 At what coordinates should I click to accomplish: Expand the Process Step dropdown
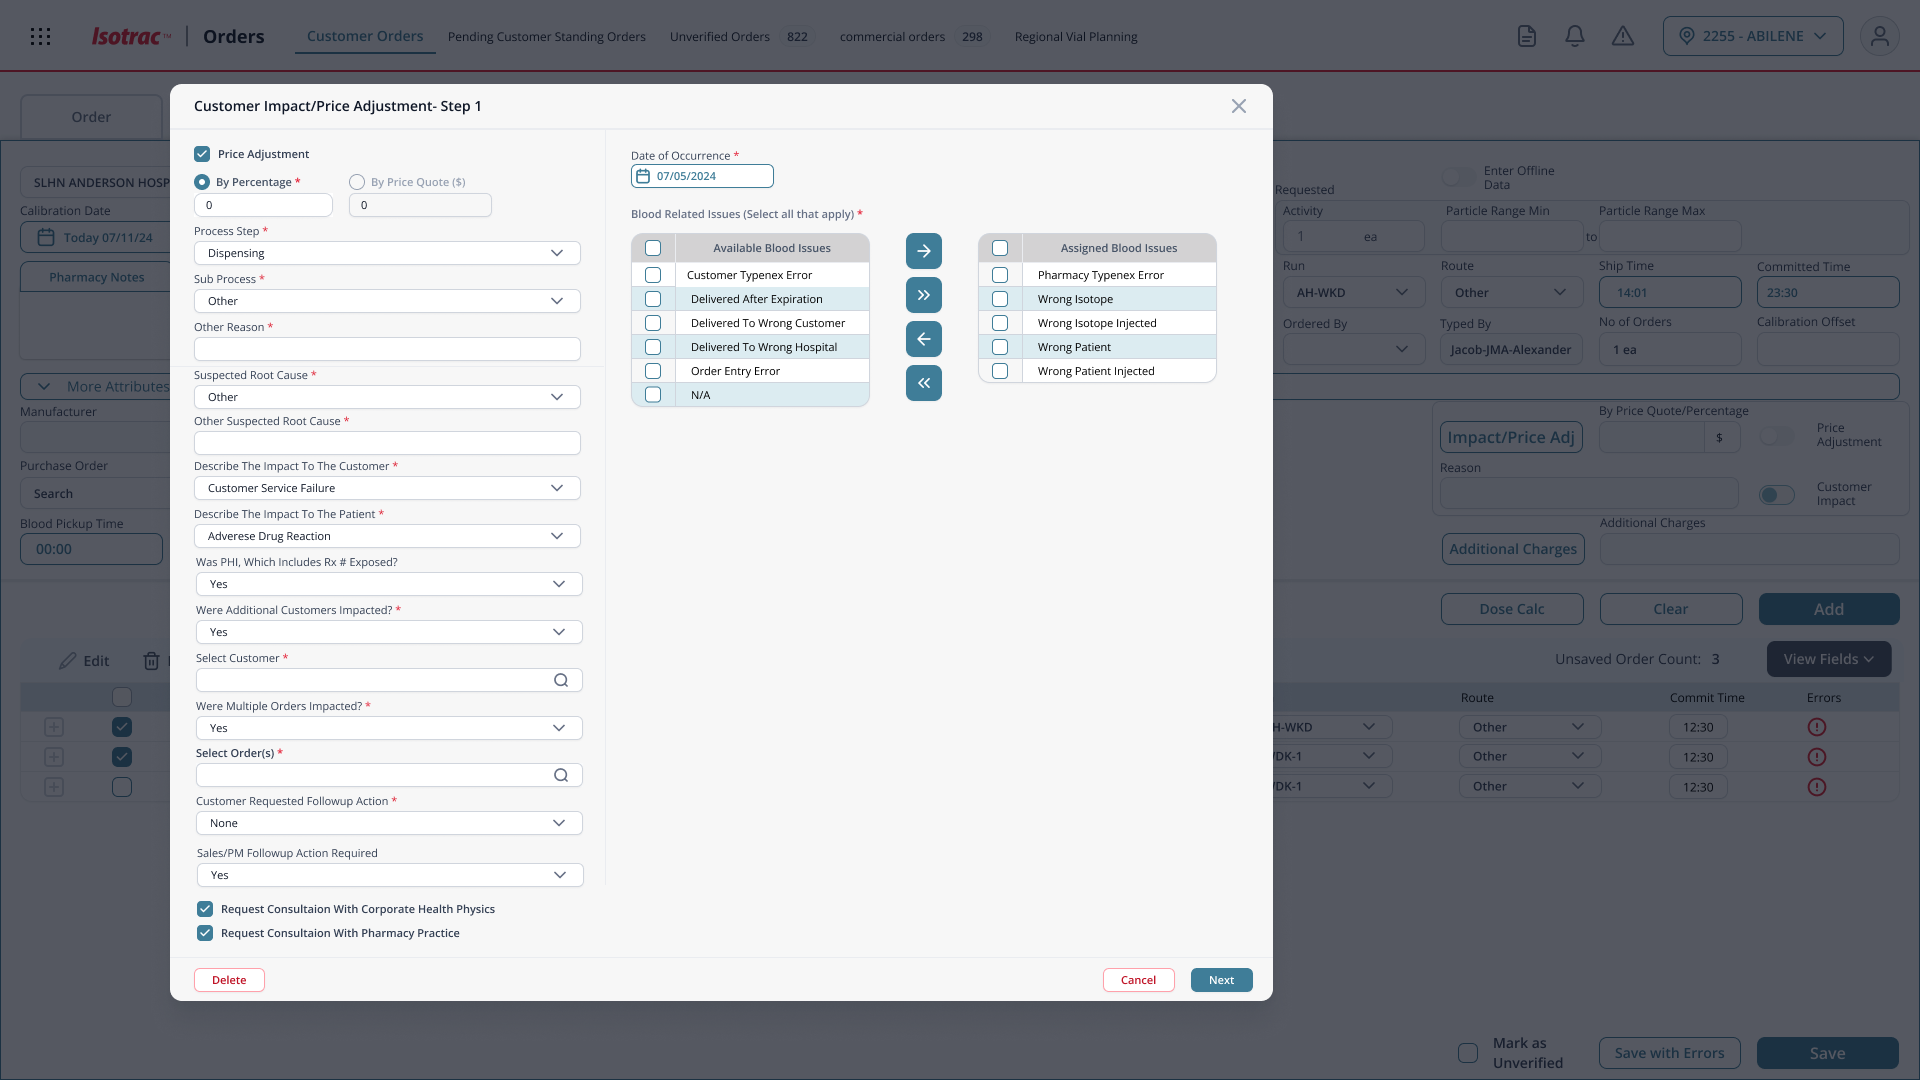(x=387, y=253)
